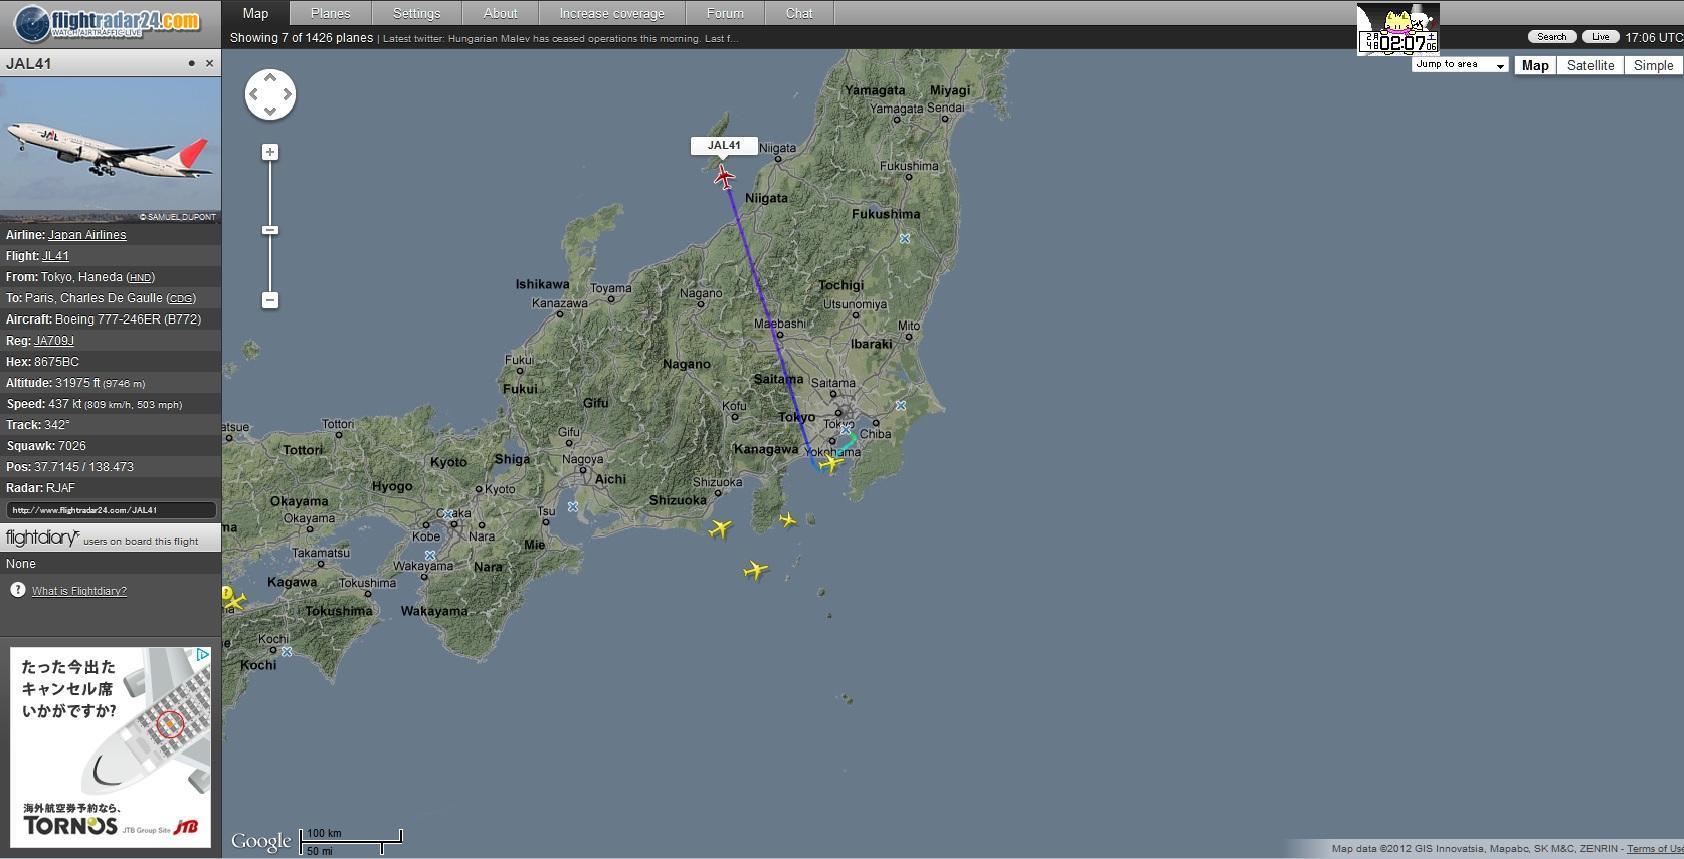Zoom in using the plus button
The image size is (1684, 859).
tap(270, 152)
